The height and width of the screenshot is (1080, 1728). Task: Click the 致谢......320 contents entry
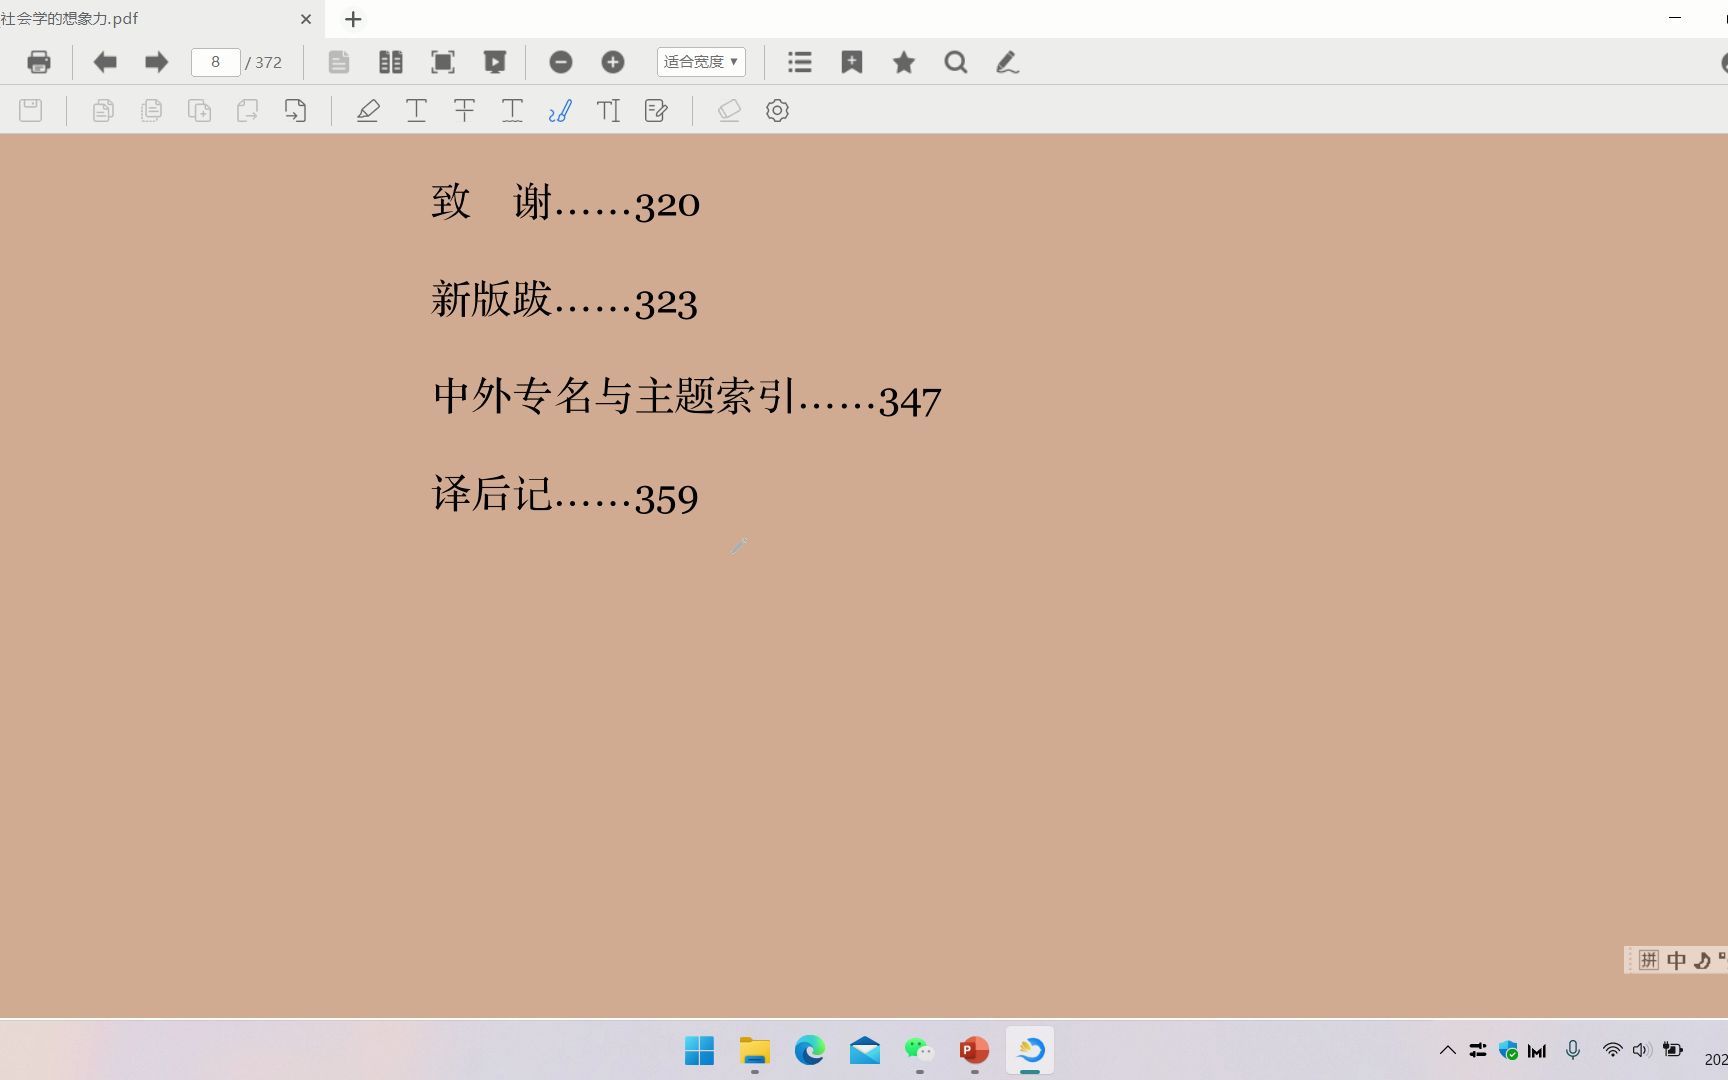pos(565,203)
